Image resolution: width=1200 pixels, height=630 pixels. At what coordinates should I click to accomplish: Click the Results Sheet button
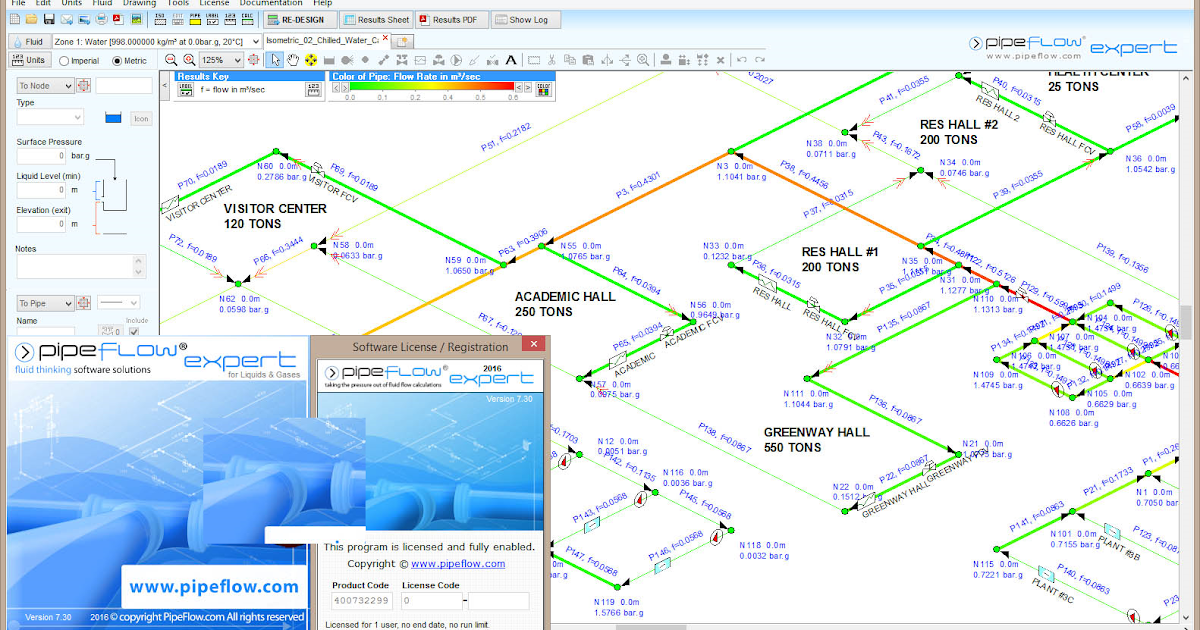click(376, 19)
